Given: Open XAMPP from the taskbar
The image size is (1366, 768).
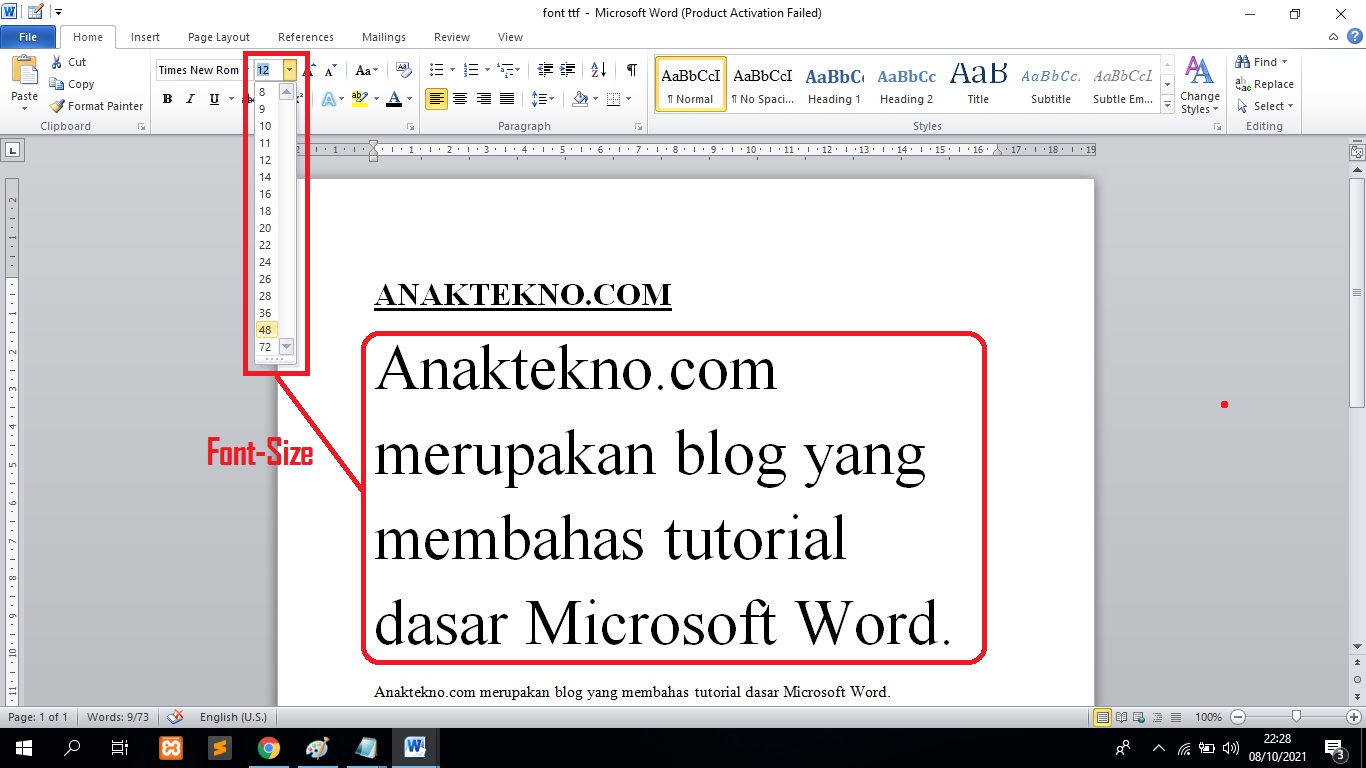Looking at the screenshot, I should [171, 748].
